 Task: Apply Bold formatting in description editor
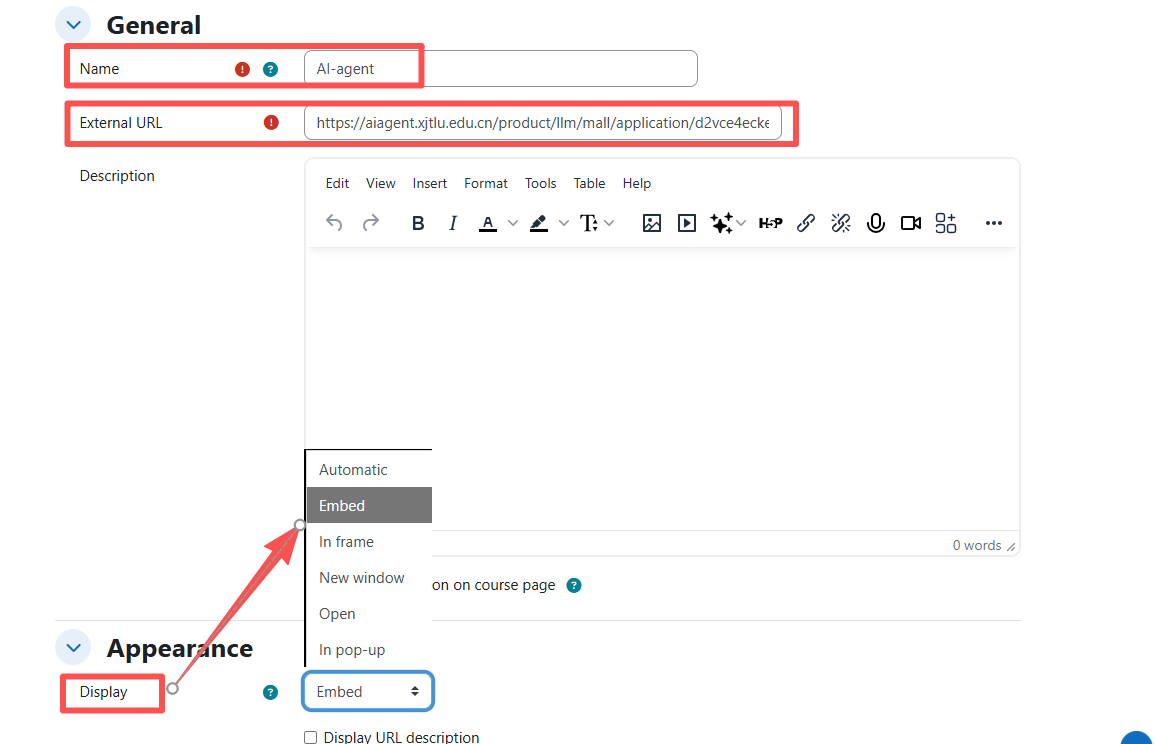coord(418,223)
